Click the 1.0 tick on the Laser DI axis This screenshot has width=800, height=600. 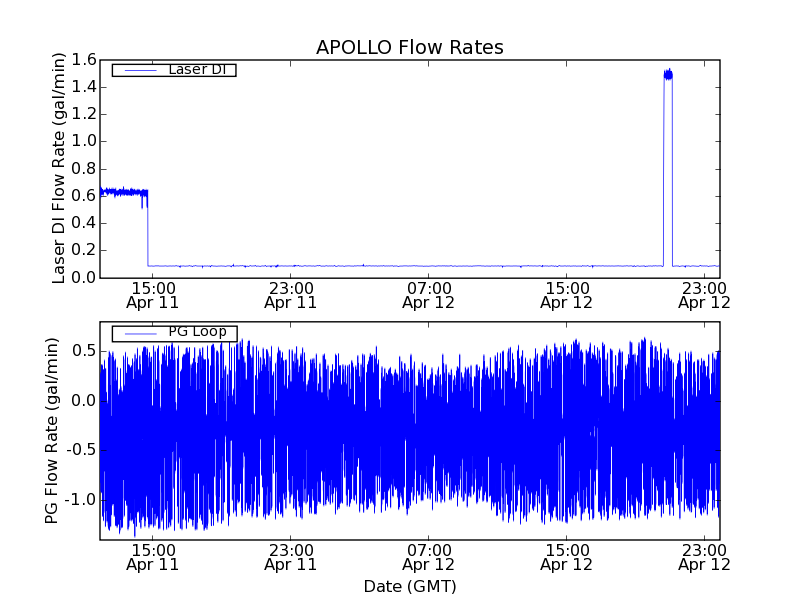[84, 141]
